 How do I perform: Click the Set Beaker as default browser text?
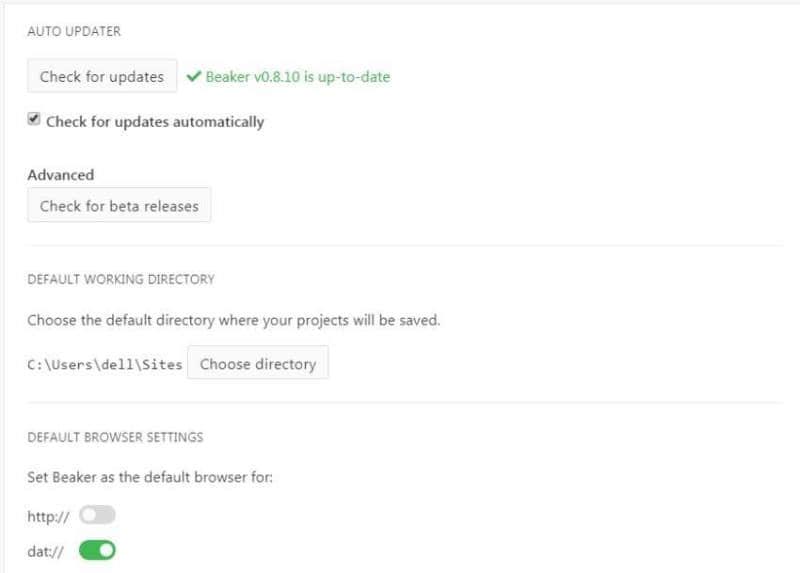150,477
